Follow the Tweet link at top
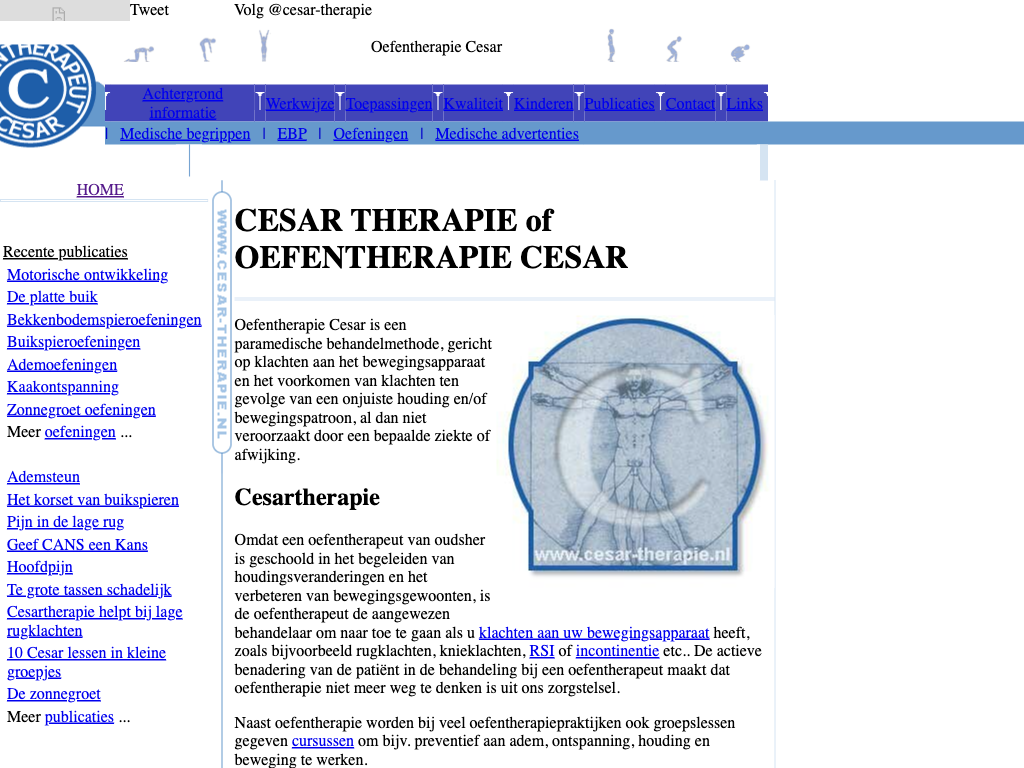Image resolution: width=1024 pixels, height=768 pixels. [x=149, y=10]
